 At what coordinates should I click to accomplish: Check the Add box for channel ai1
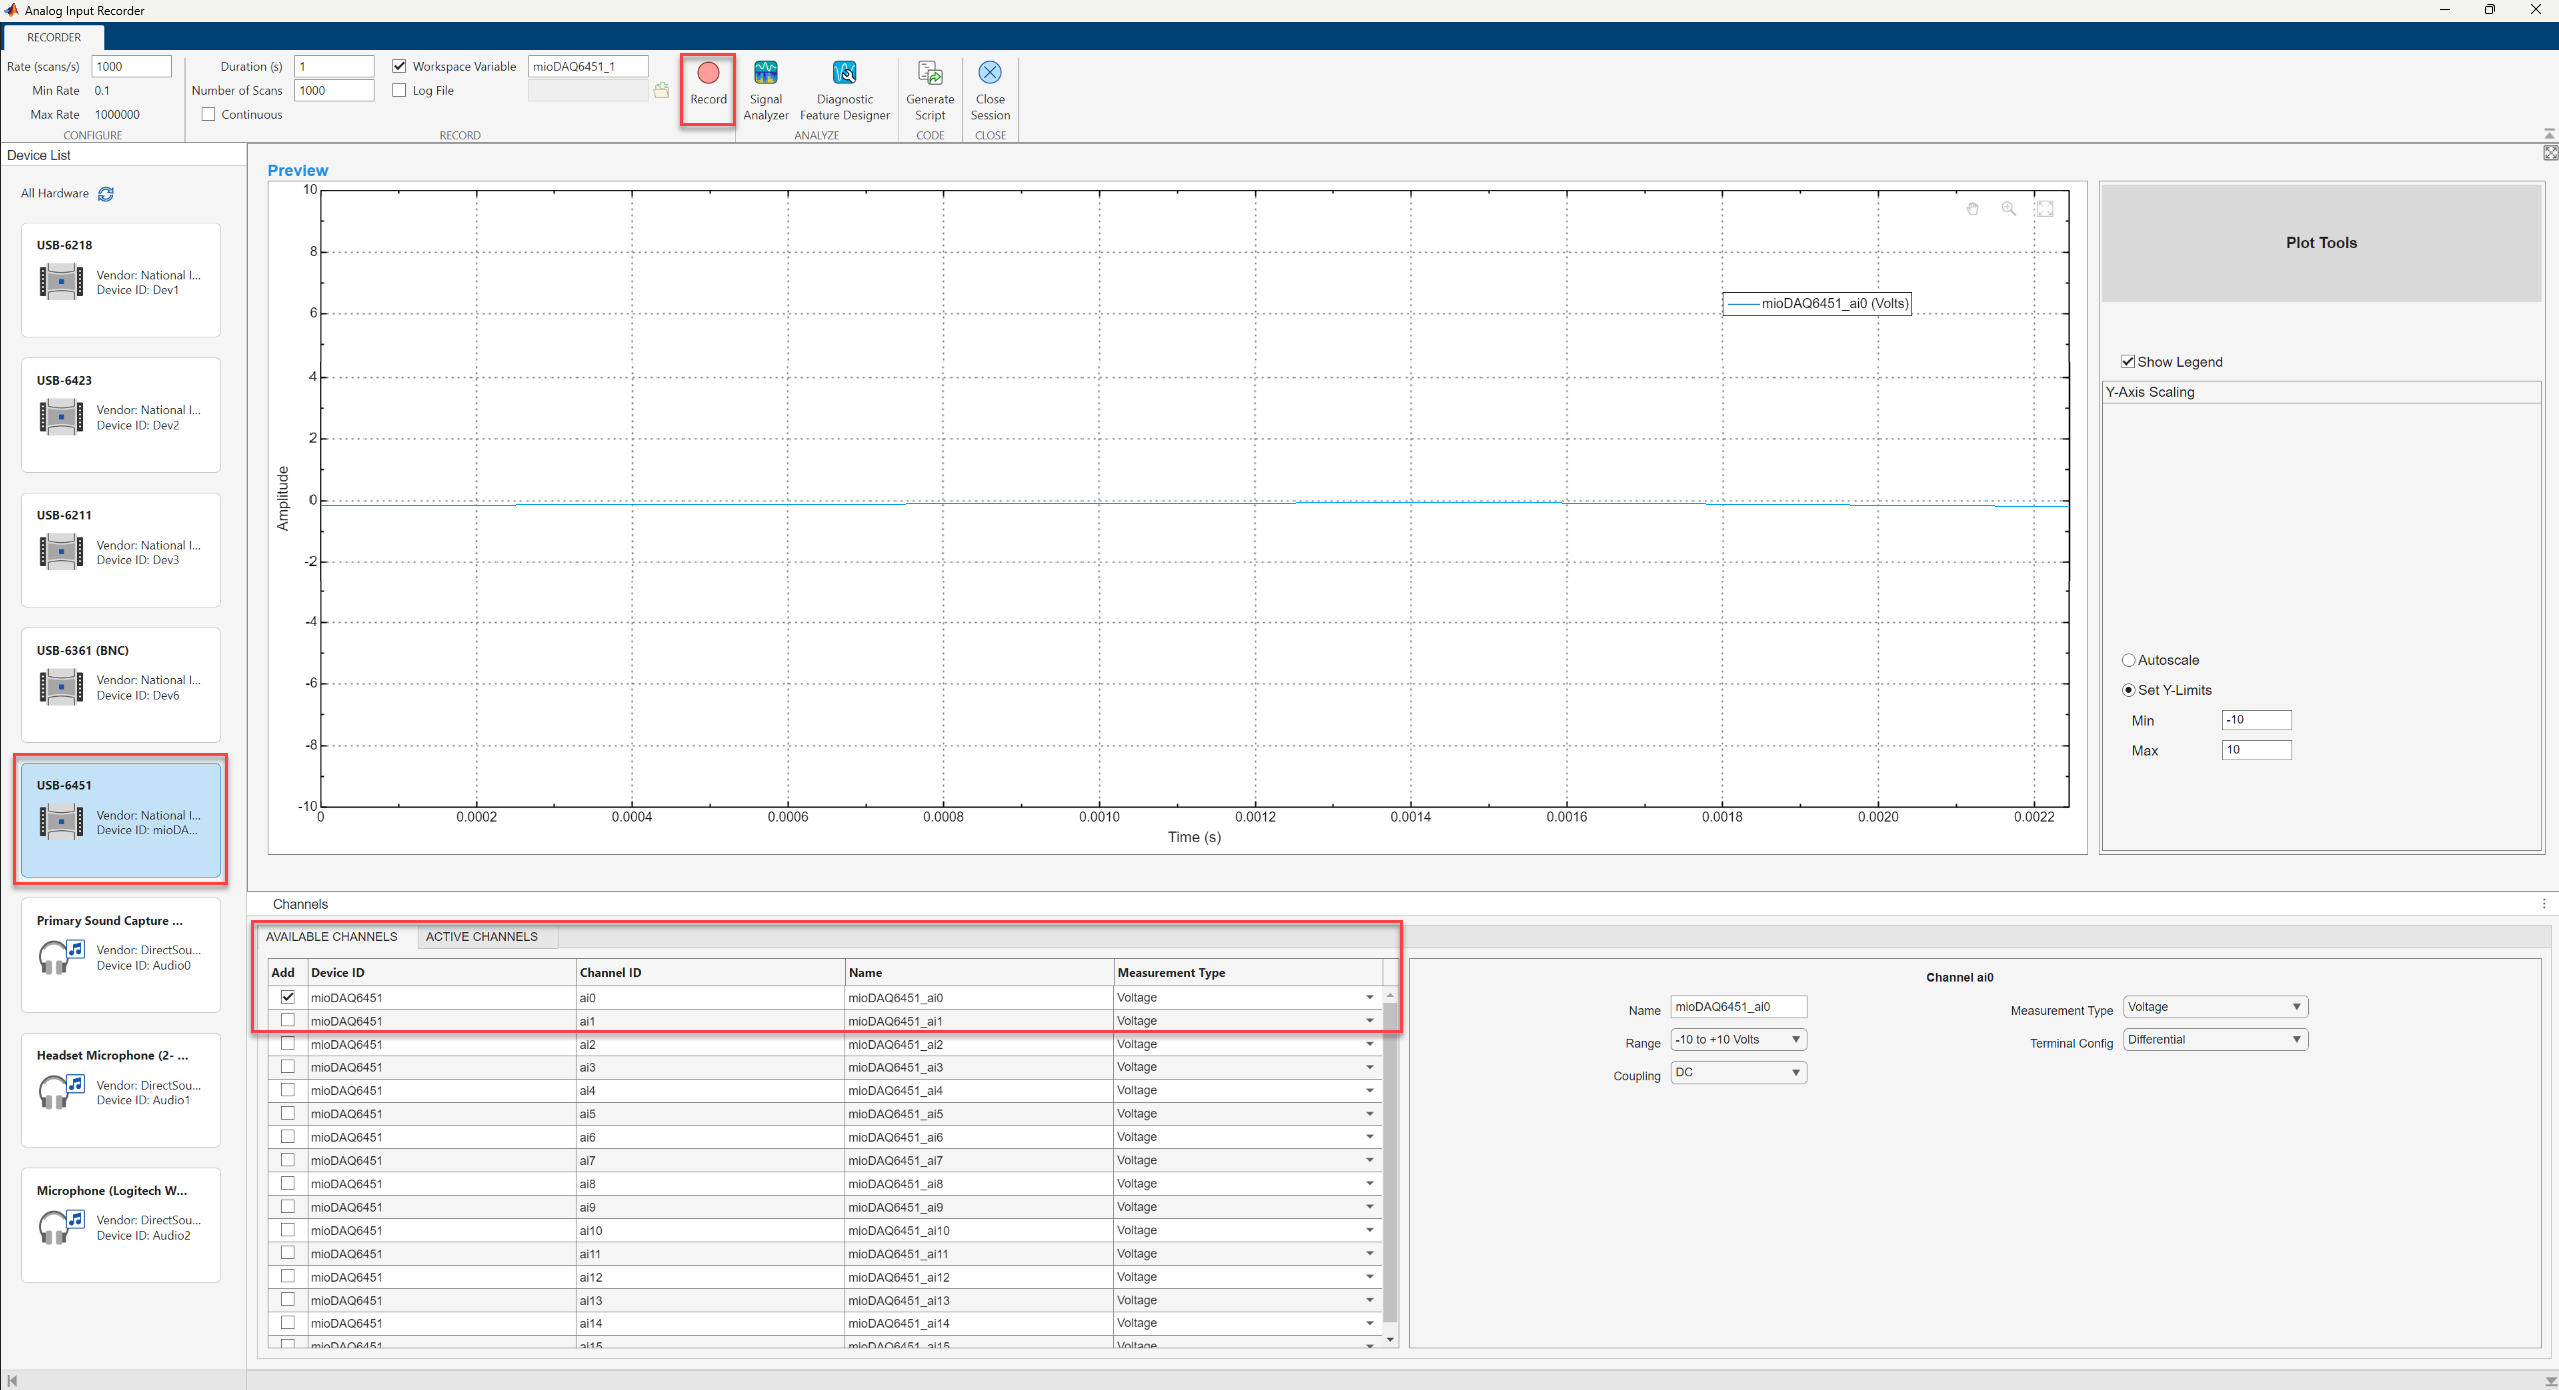tap(287, 1020)
